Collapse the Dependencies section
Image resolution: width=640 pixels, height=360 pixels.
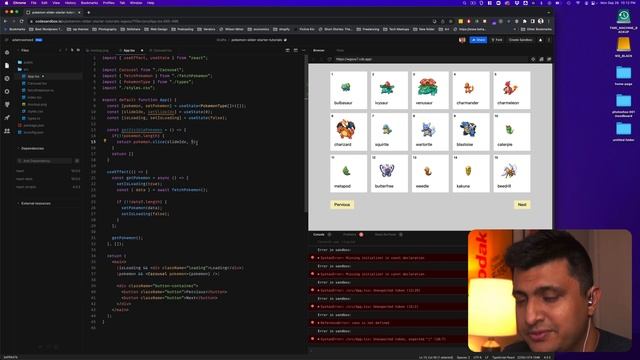[x=31, y=148]
